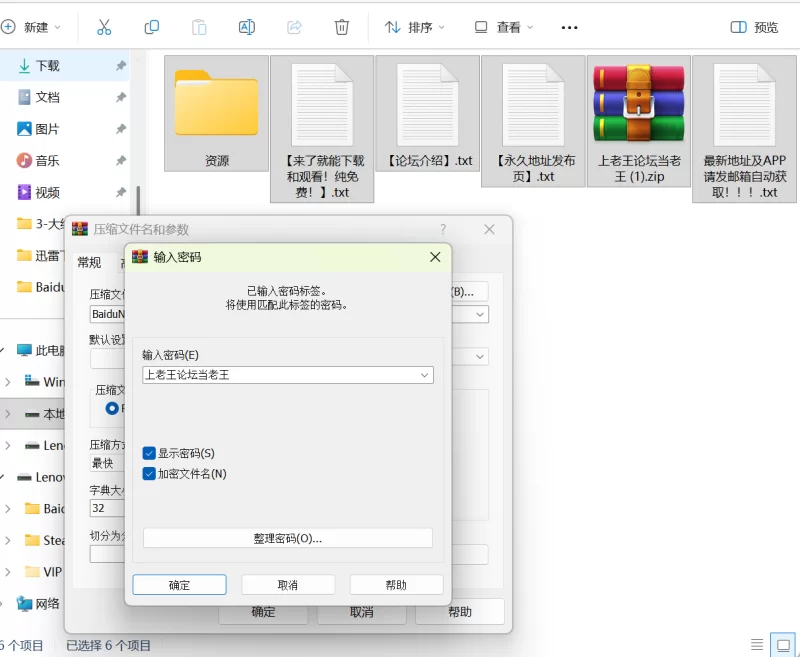Viewport: 800px width, 657px height.
Task: Click 帮助 in the password dialog
Action: coord(396,585)
